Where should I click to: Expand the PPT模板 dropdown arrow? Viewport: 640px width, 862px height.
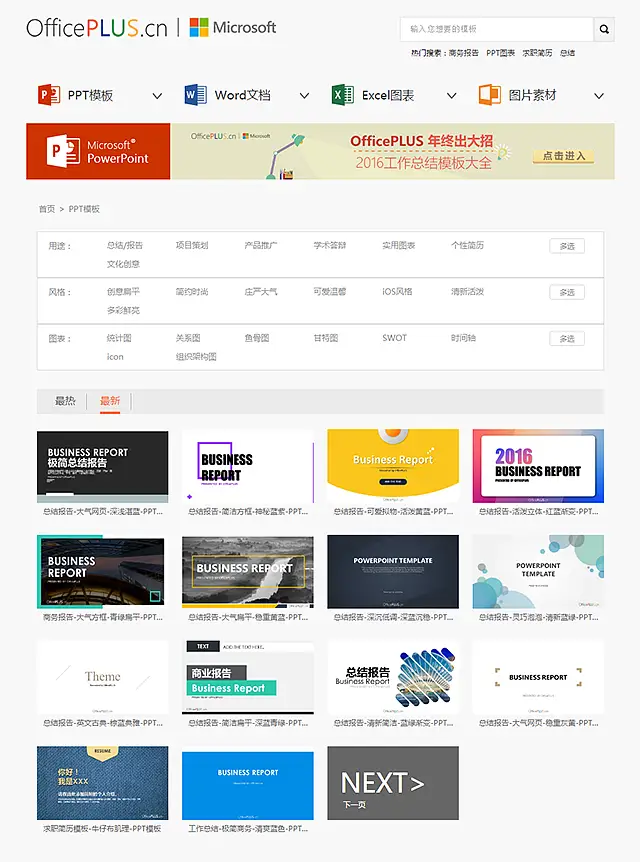tap(157, 96)
